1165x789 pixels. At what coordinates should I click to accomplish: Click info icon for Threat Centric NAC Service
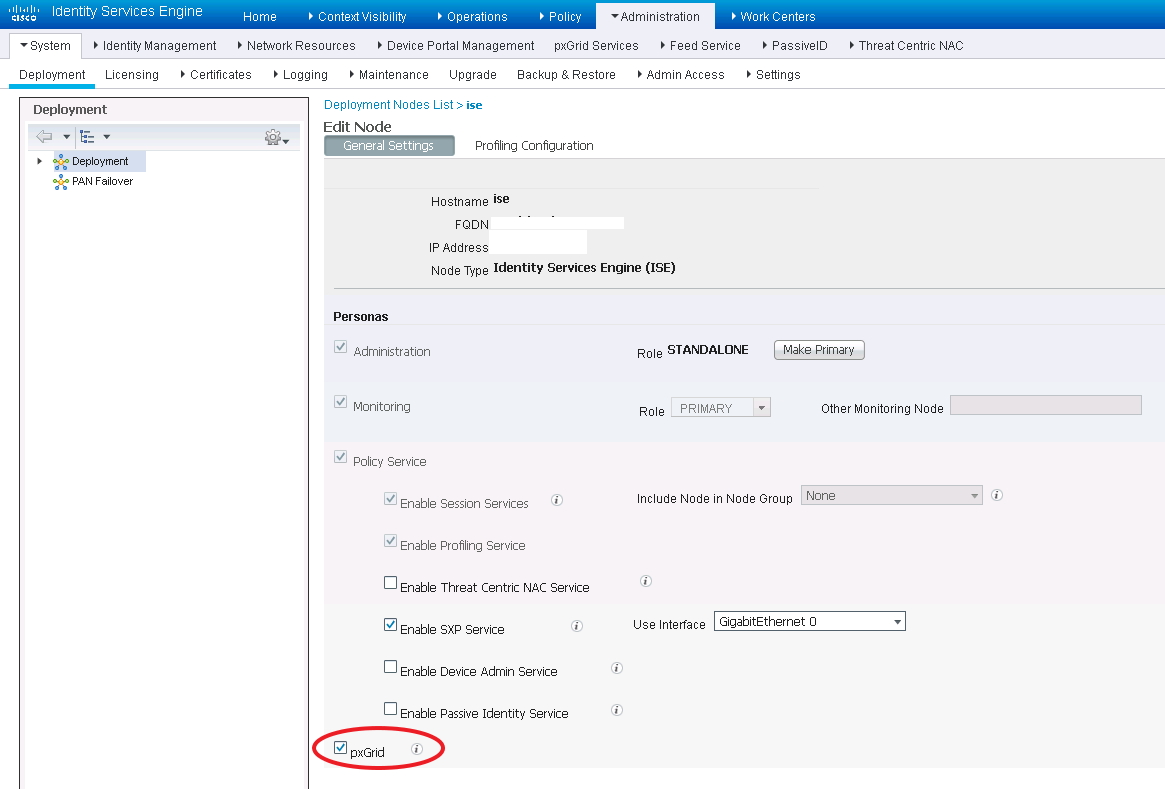[646, 581]
